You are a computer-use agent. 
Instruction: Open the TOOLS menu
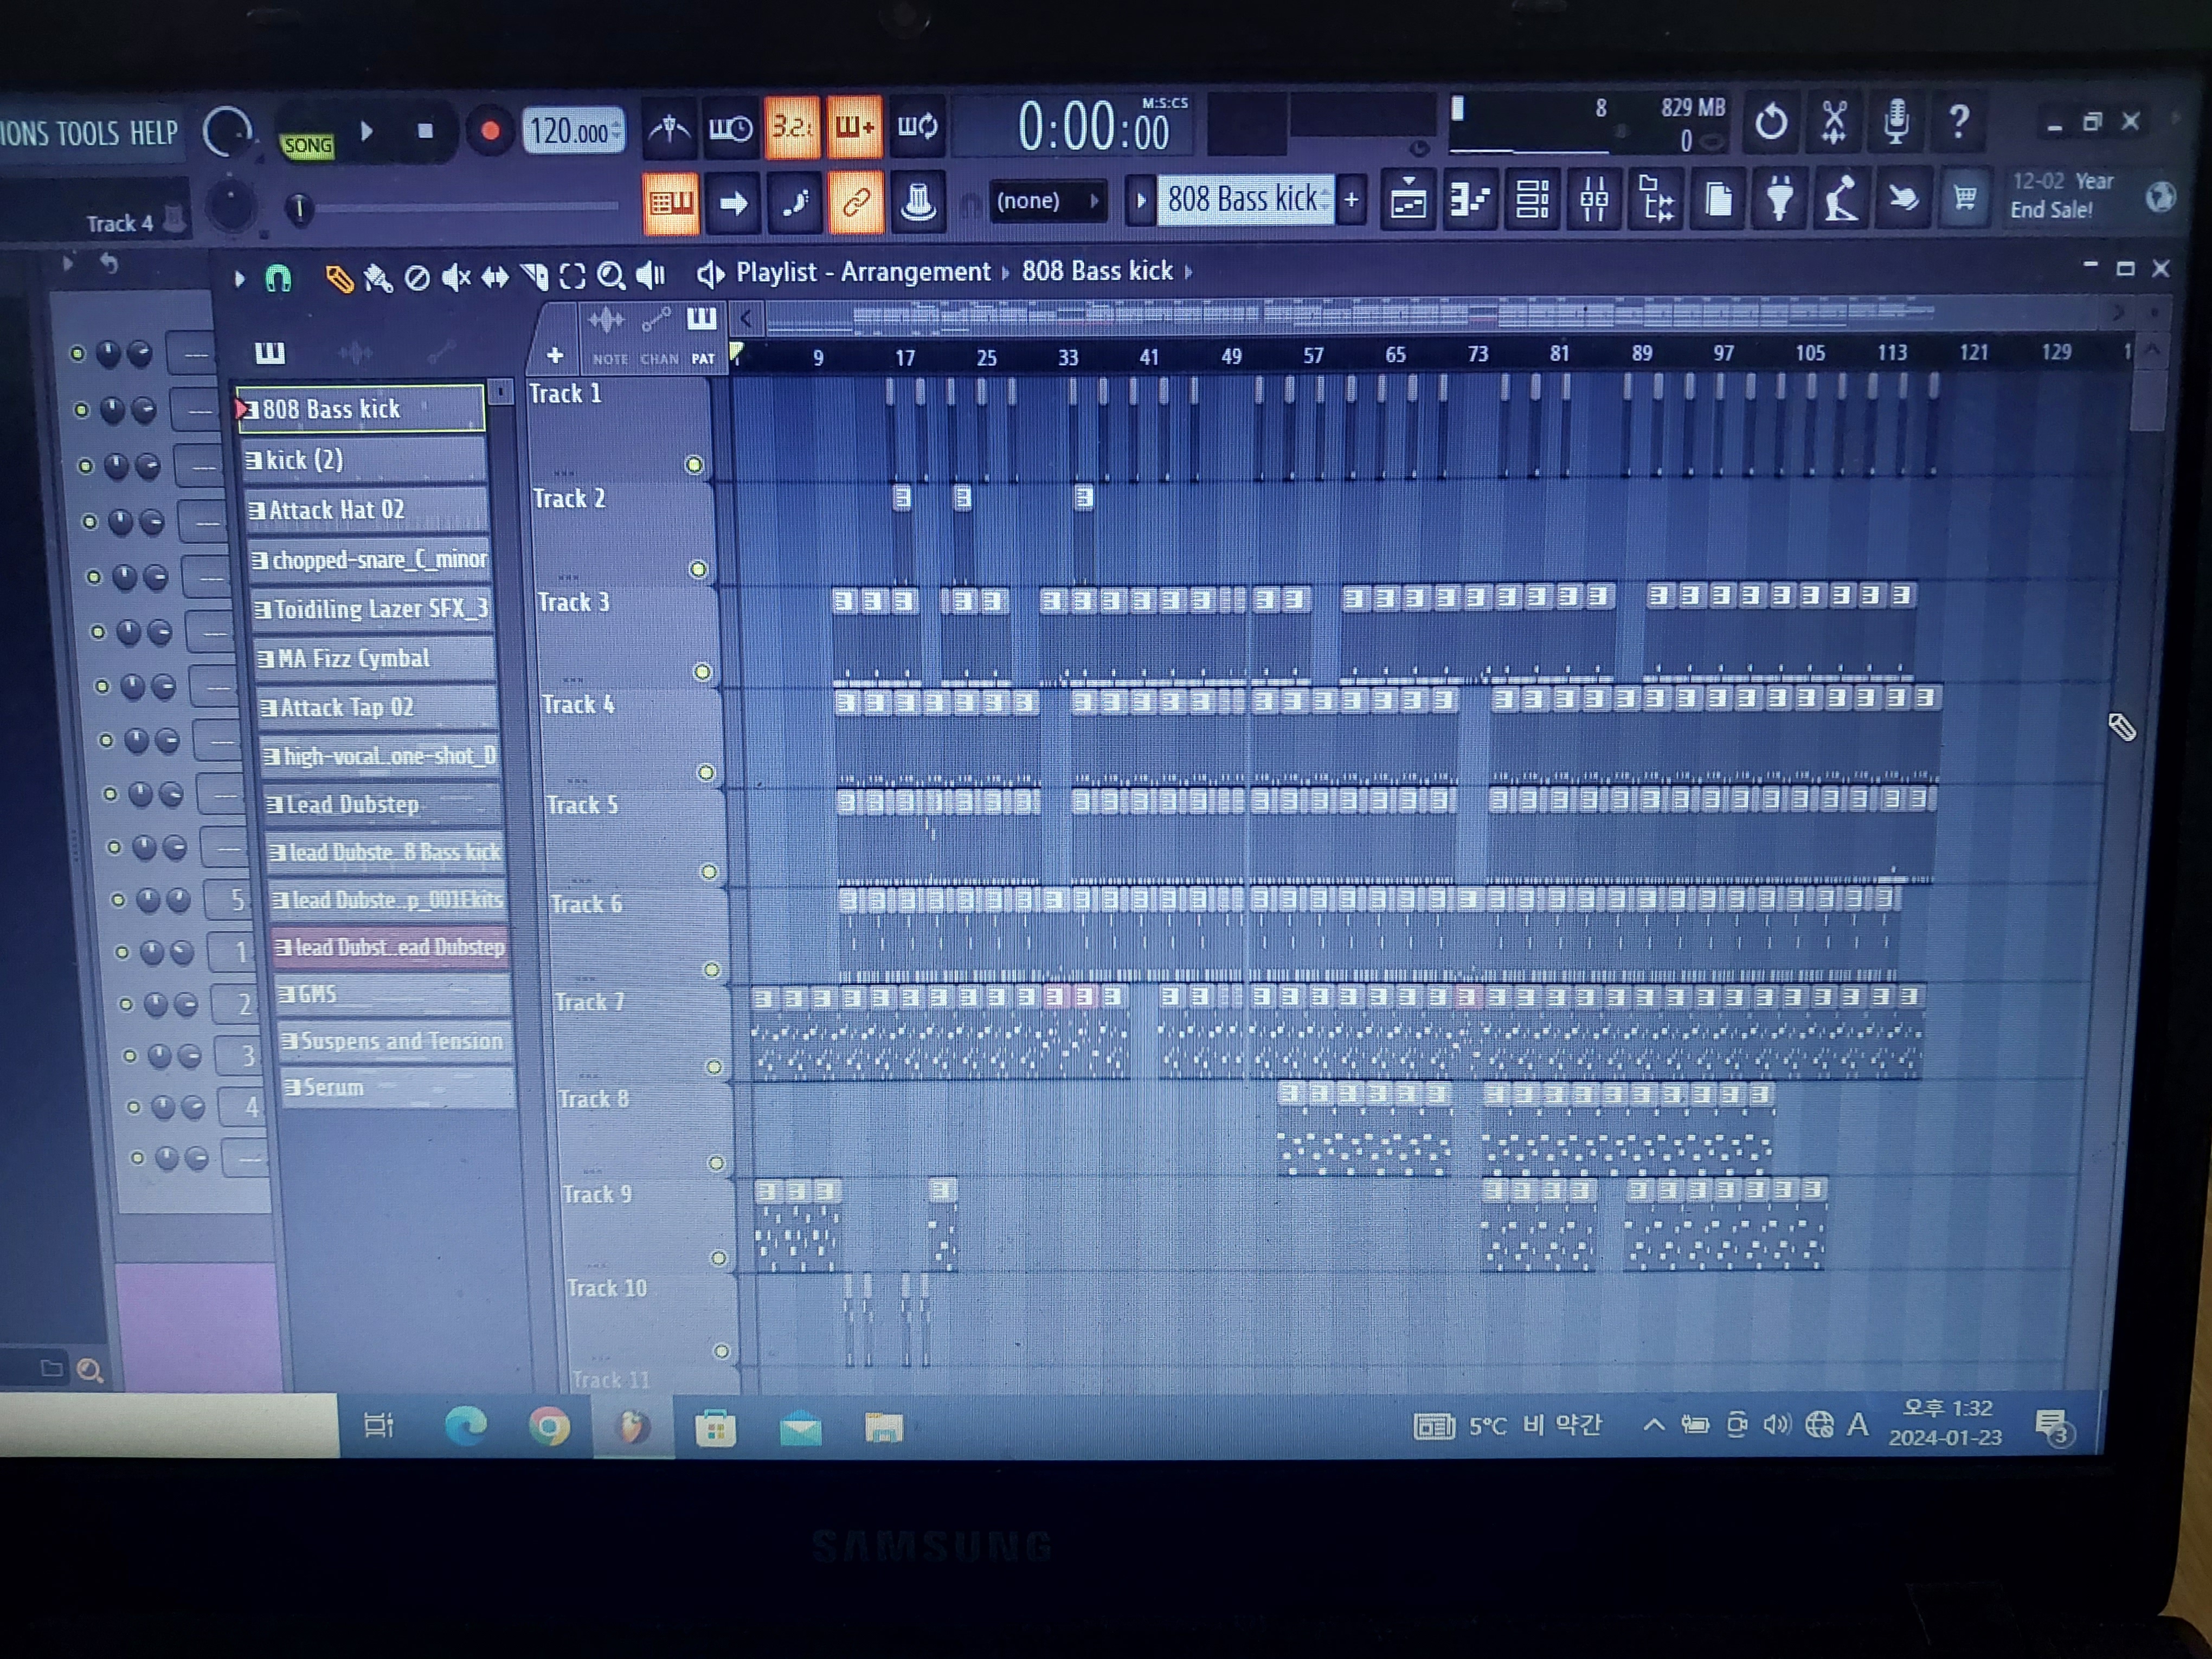pos(87,134)
